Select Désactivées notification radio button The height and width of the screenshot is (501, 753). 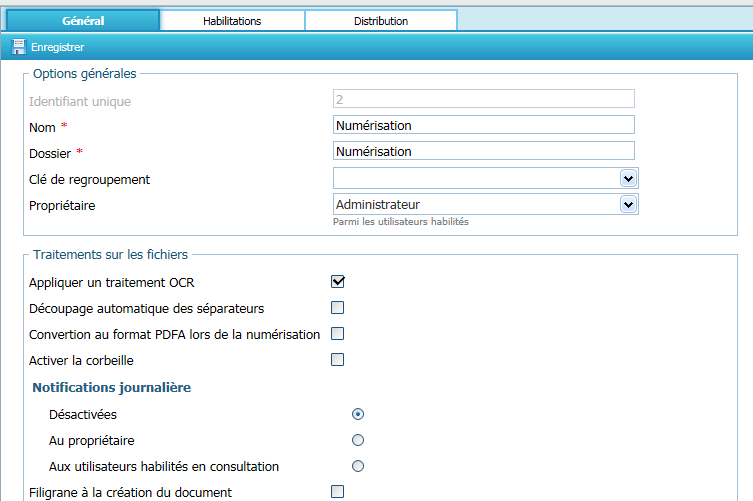pyautogui.click(x=358, y=414)
